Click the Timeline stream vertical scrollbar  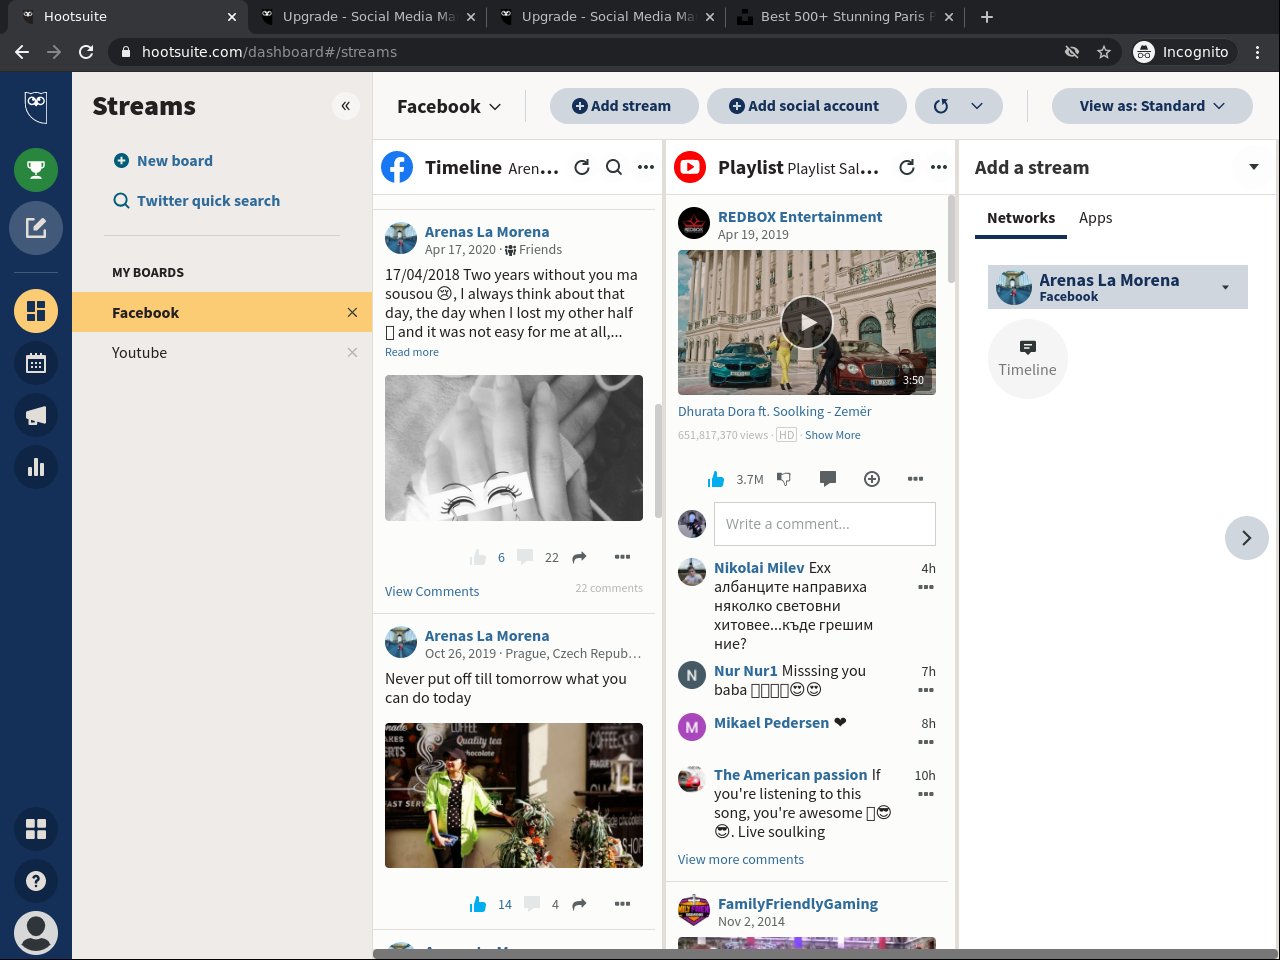pyautogui.click(x=658, y=460)
